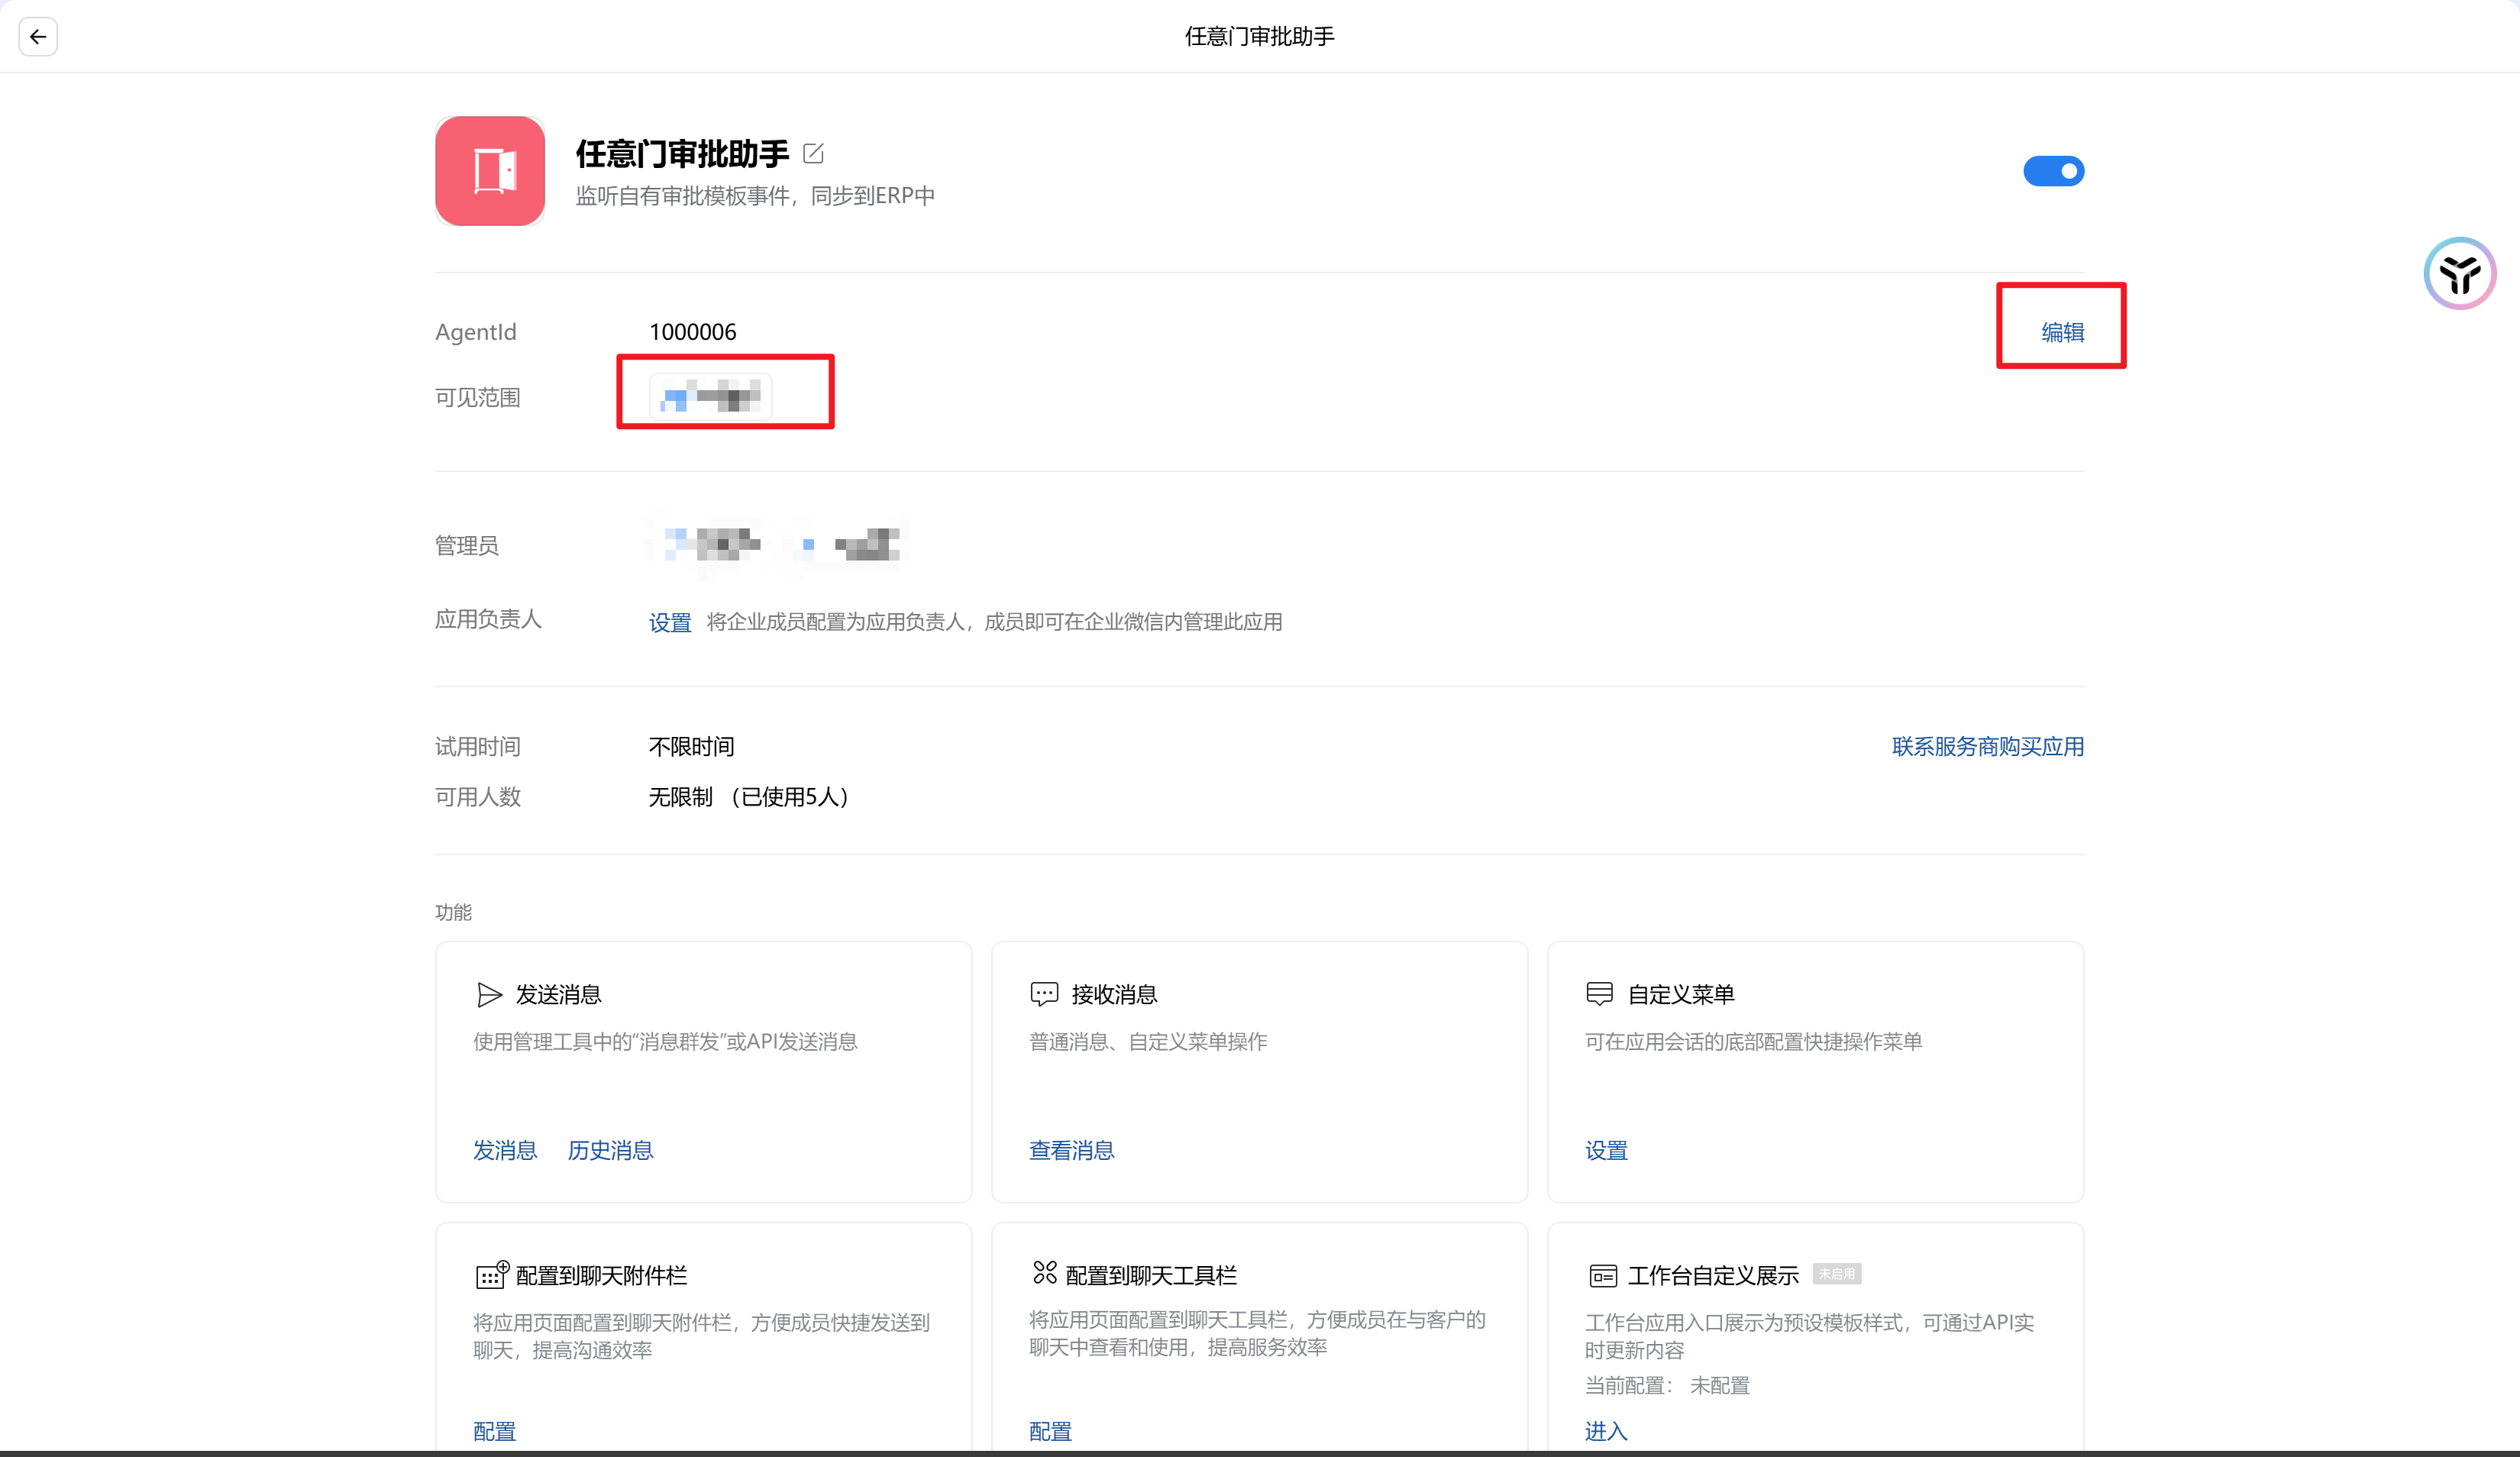Click the back arrow button
Viewport: 2520px width, 1457px height.
click(38, 37)
